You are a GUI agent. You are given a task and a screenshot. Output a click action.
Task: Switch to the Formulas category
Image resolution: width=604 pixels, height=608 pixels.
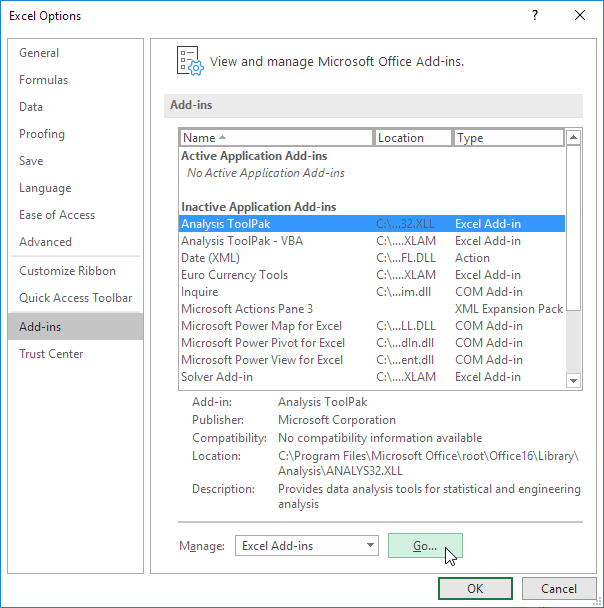point(44,80)
